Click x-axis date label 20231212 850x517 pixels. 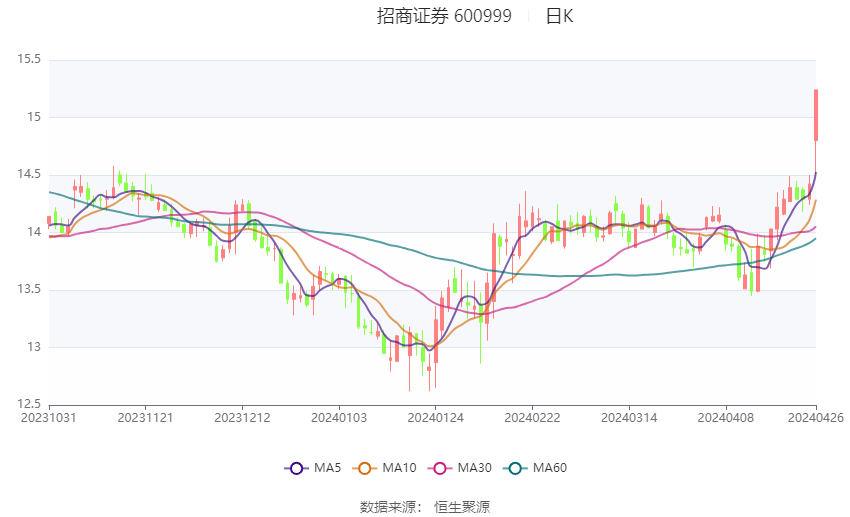(x=242, y=418)
